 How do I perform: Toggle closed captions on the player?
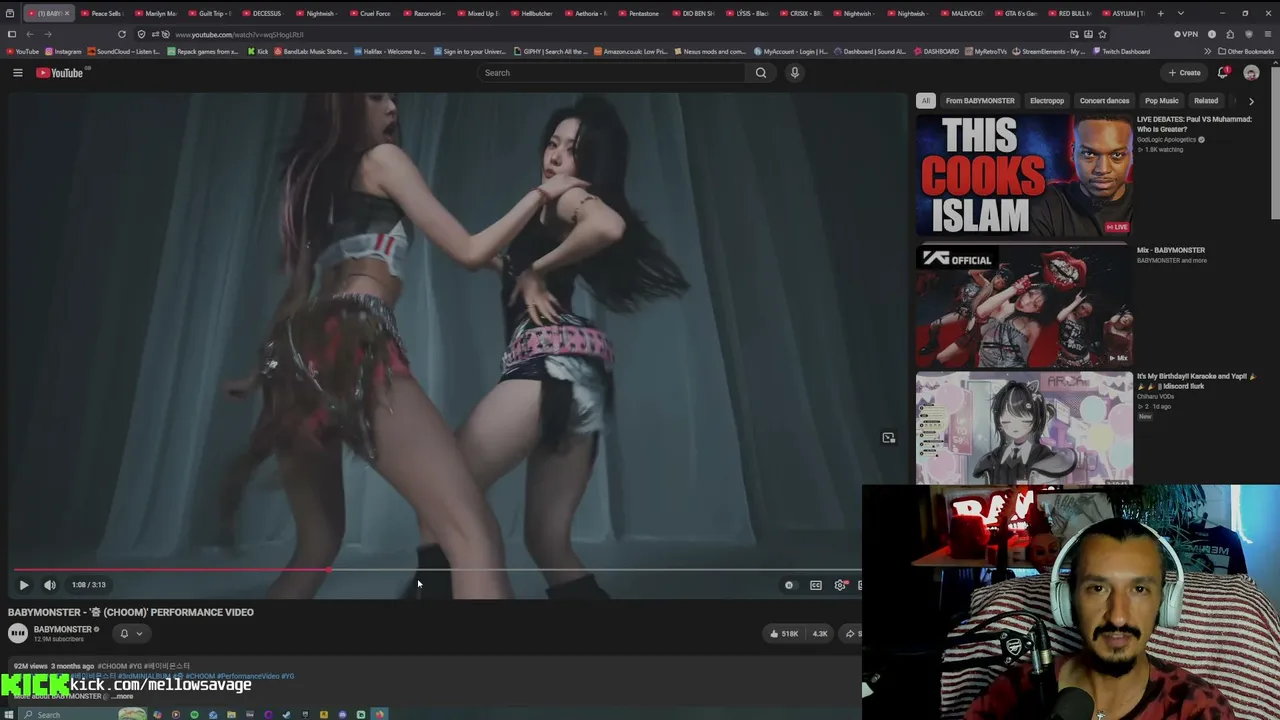816,585
